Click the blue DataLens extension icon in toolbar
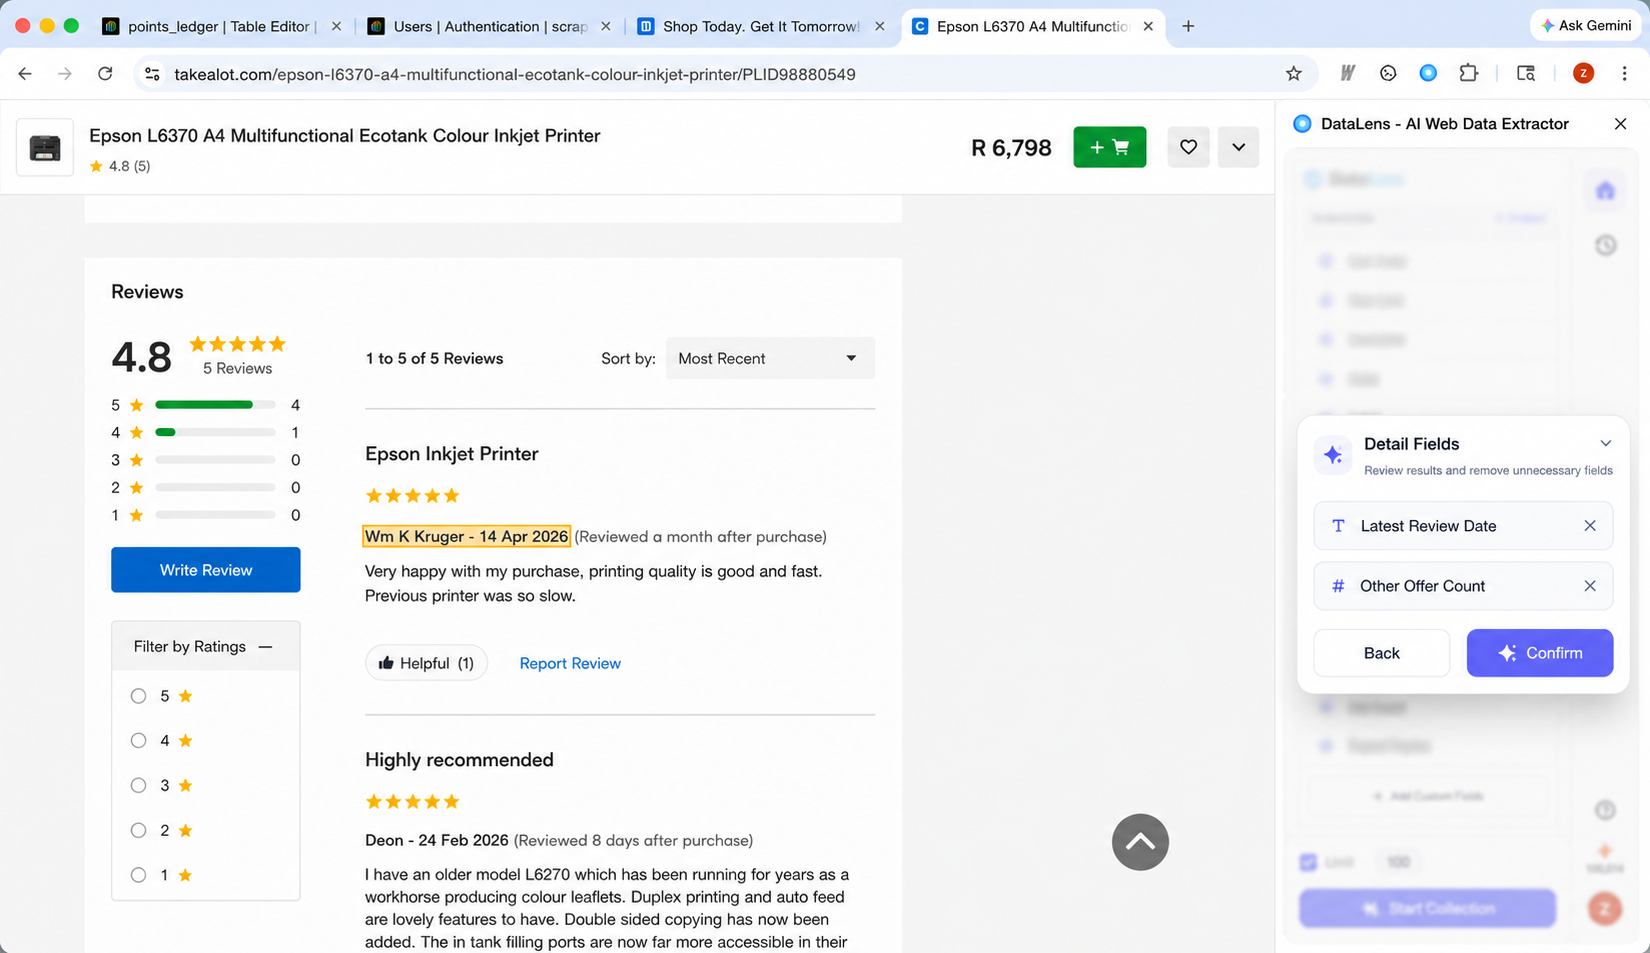Image resolution: width=1650 pixels, height=953 pixels. (x=1428, y=73)
